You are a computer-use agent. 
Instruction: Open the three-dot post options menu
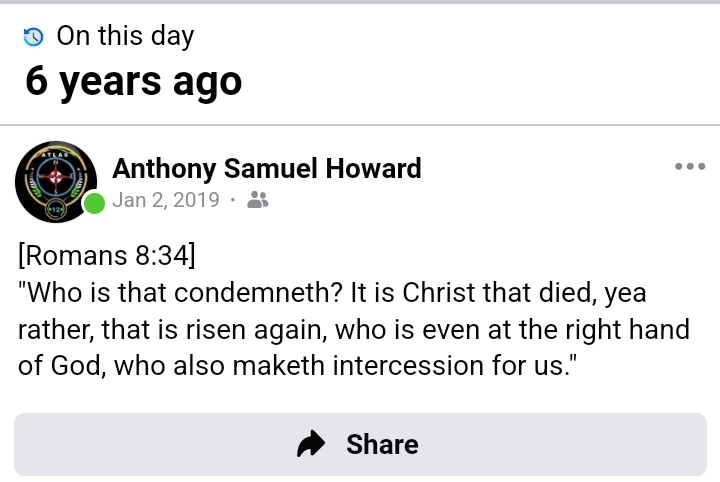coord(690,167)
